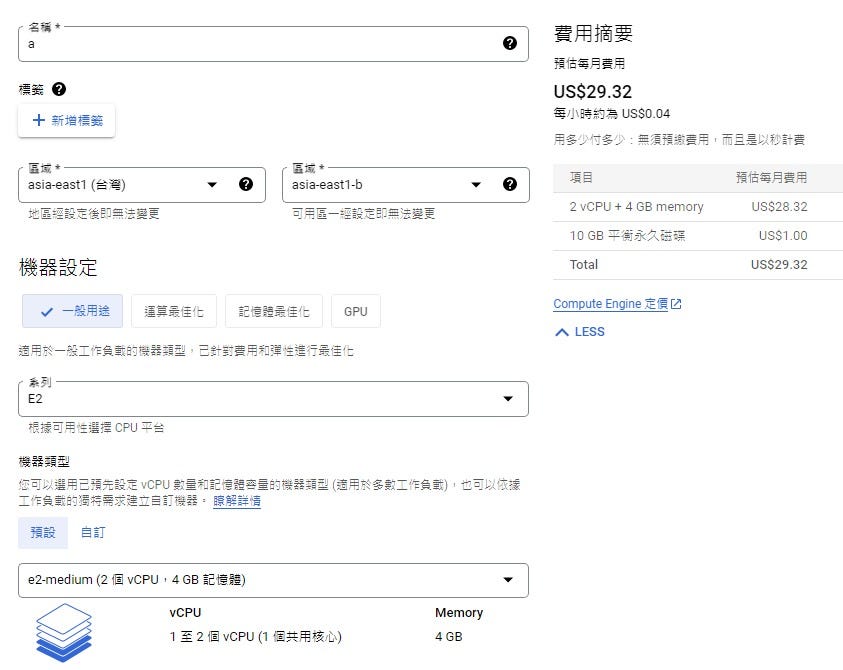Image resolution: width=843 pixels, height=670 pixels.
Task: Click the plus icon in 新增標籤 button
Action: [x=38, y=120]
